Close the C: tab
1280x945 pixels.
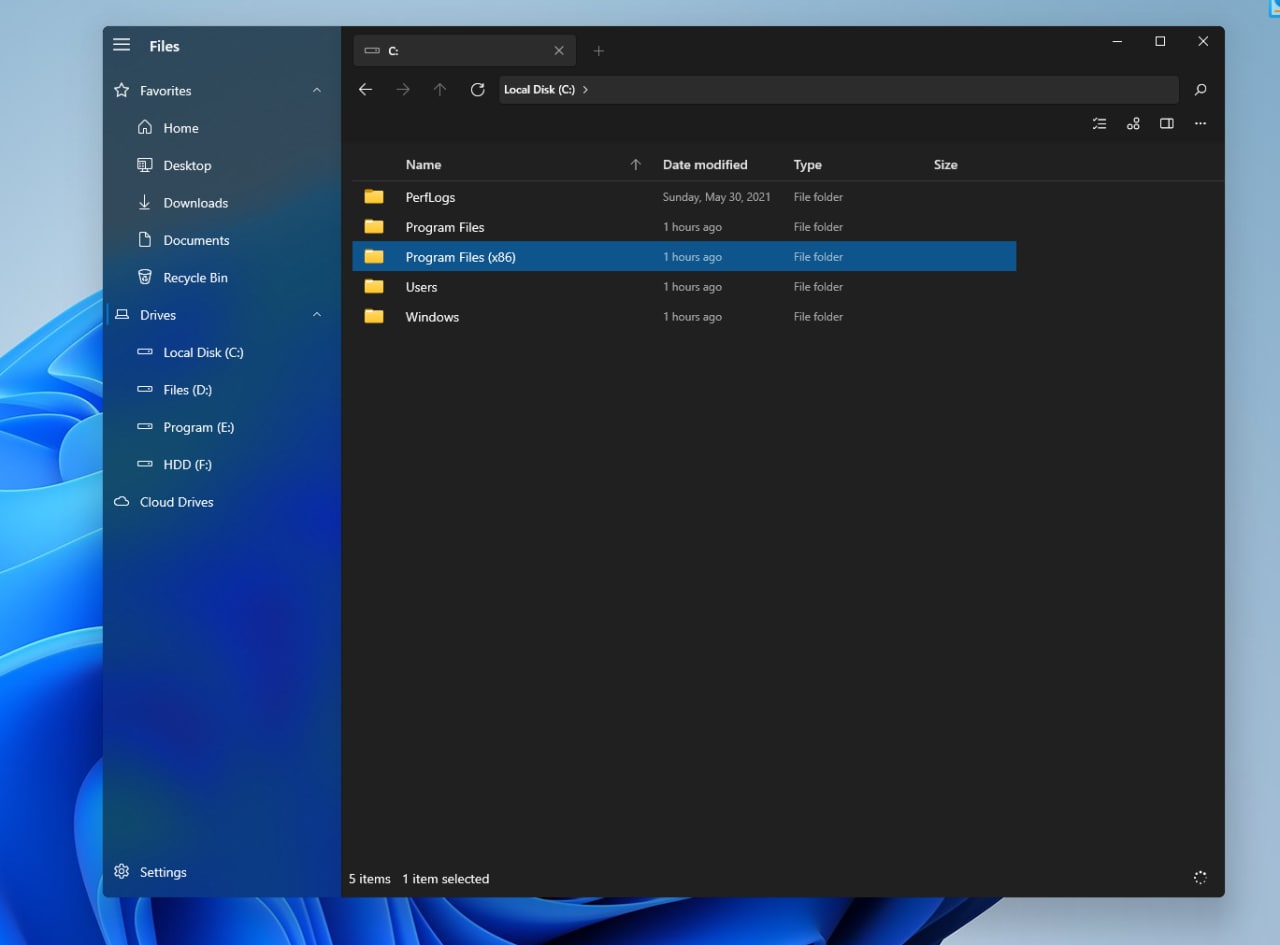click(x=559, y=51)
